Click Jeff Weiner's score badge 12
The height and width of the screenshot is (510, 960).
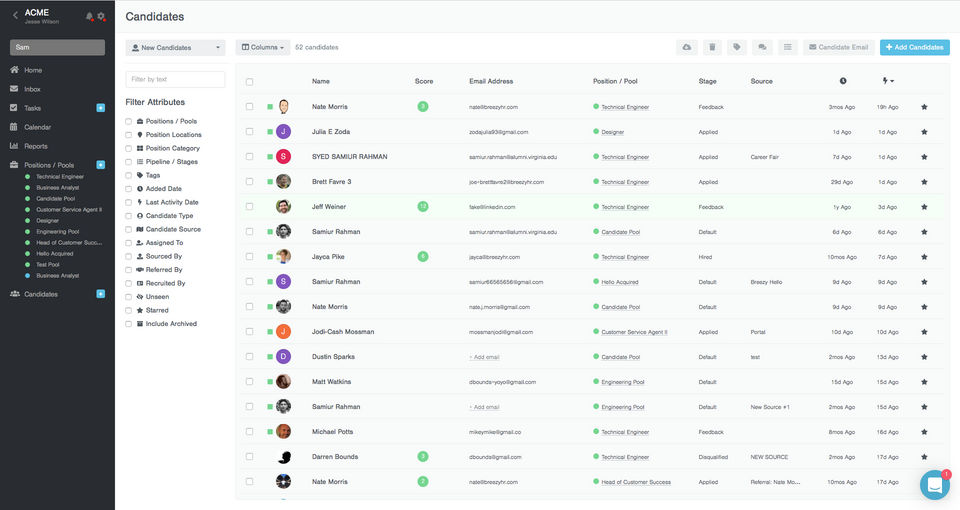[x=422, y=207]
